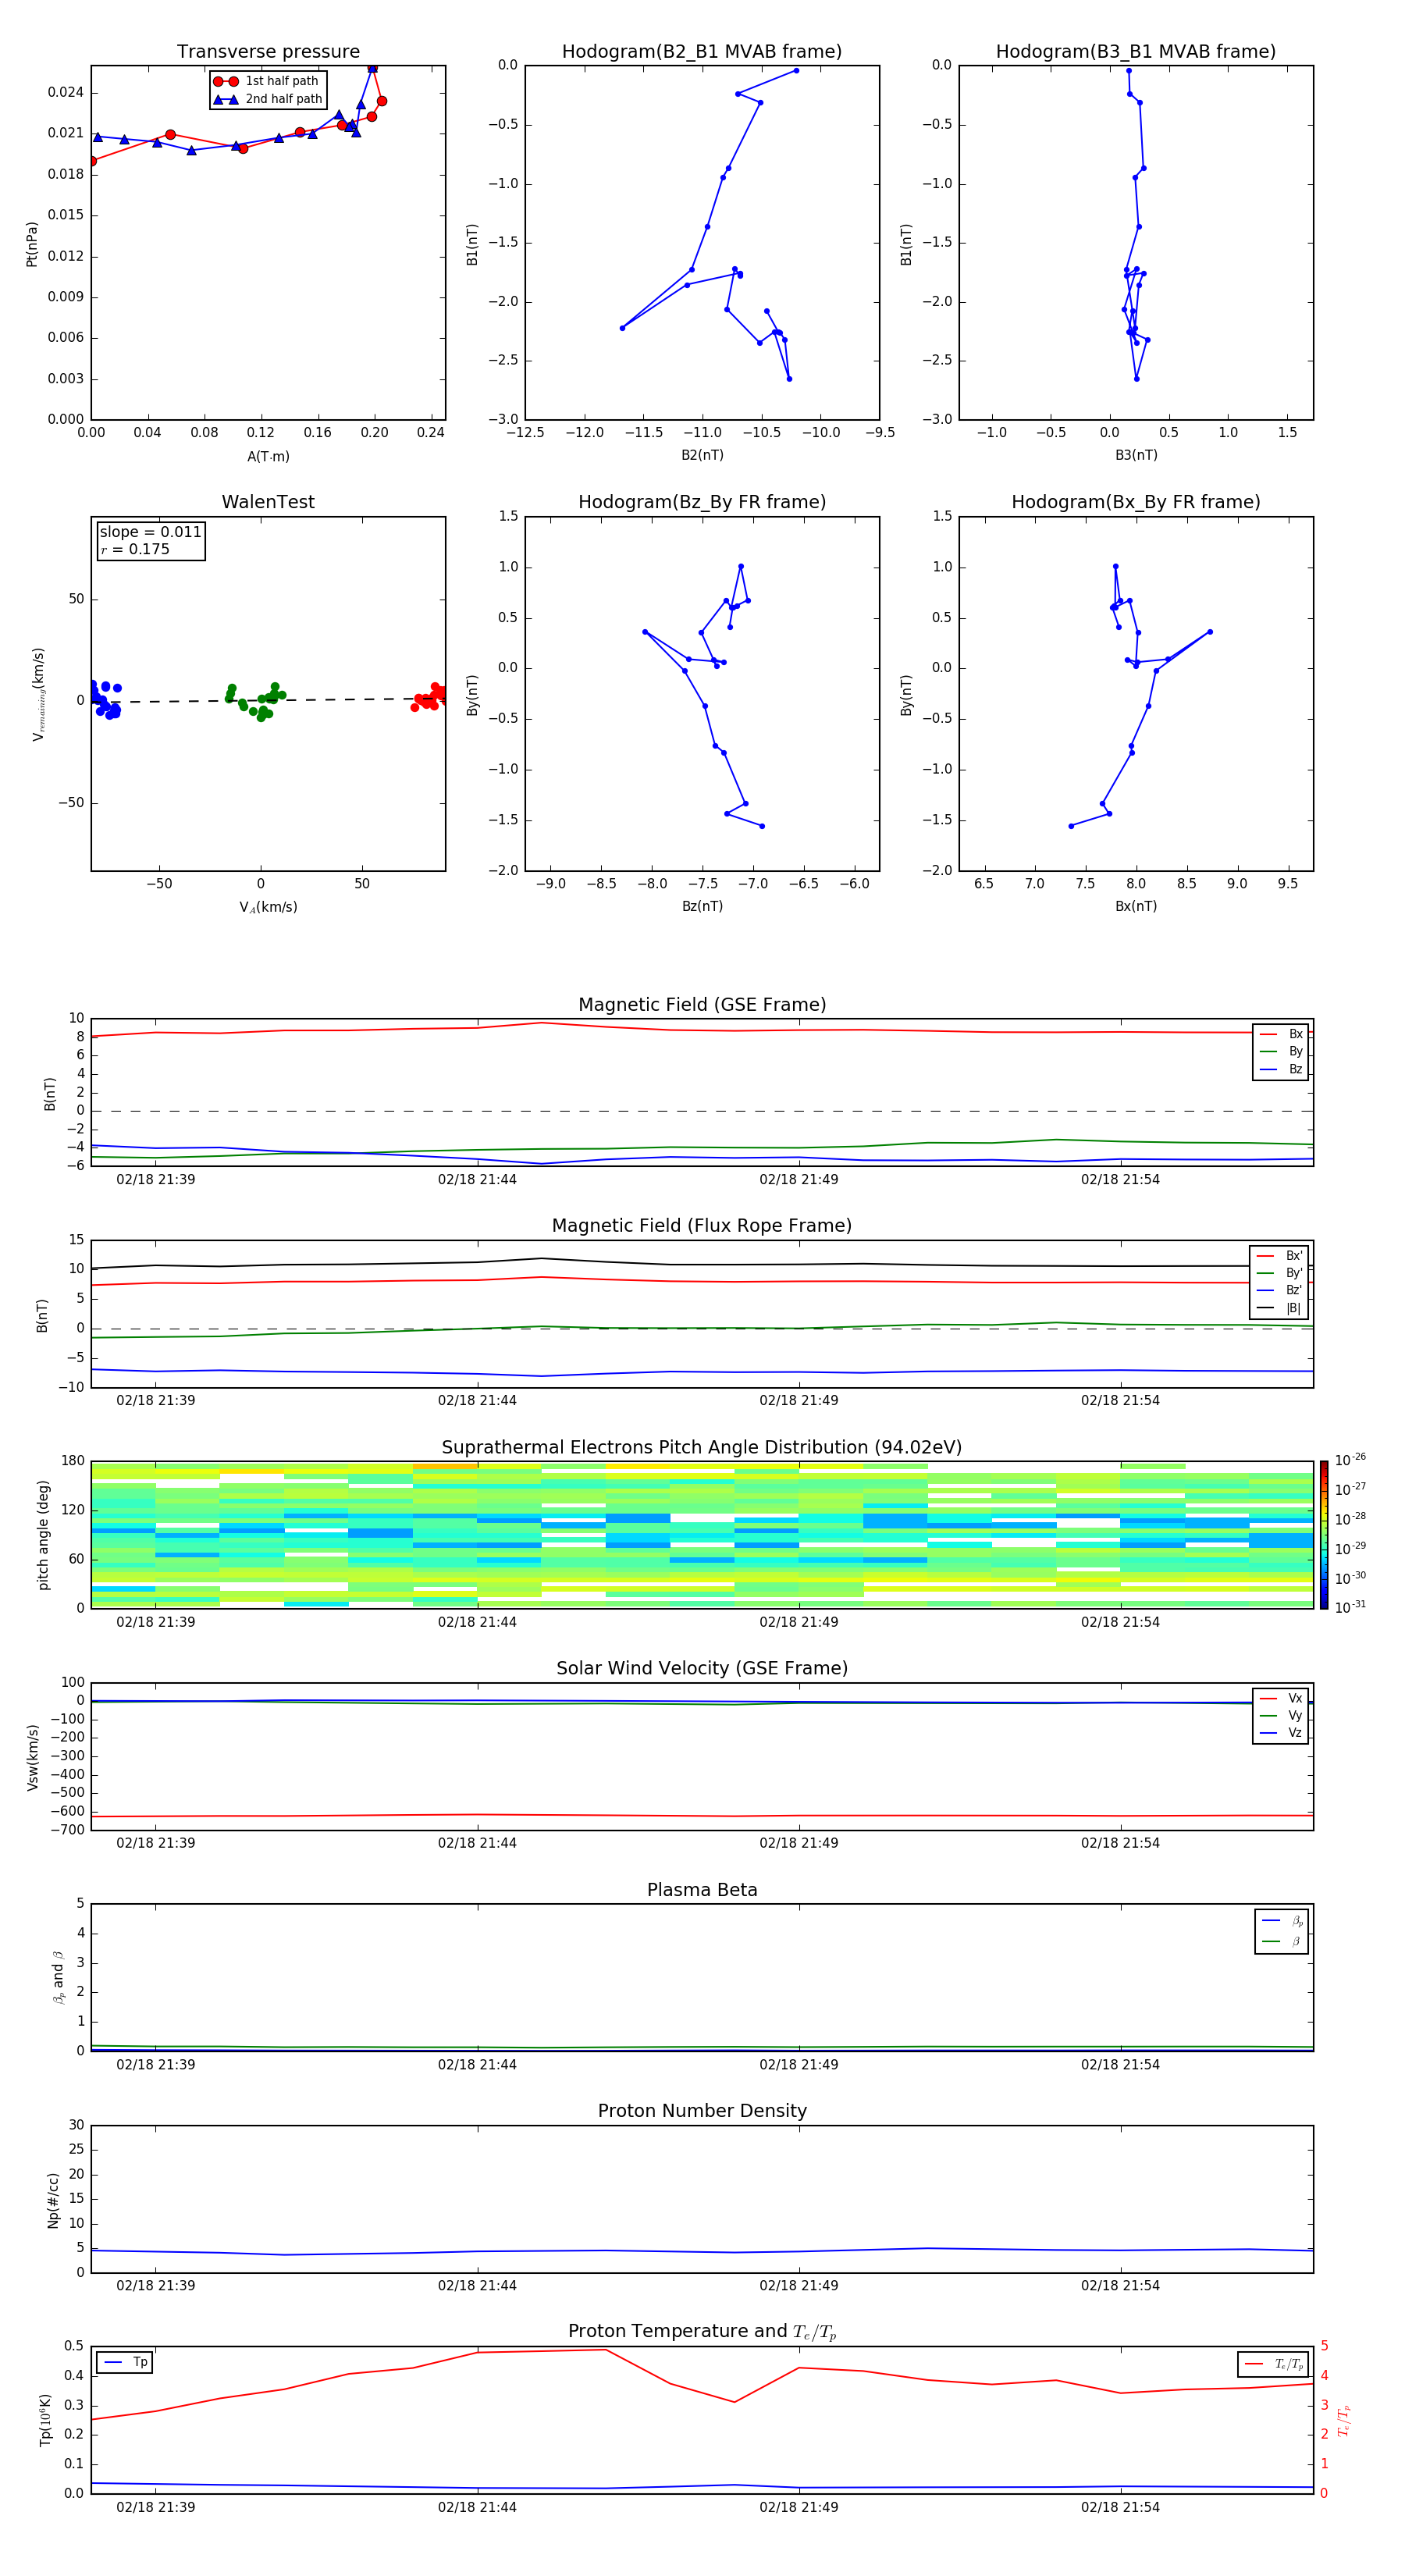Click the 'B3(nT)' x-axis label
The height and width of the screenshot is (2576, 1405).
(x=1136, y=455)
